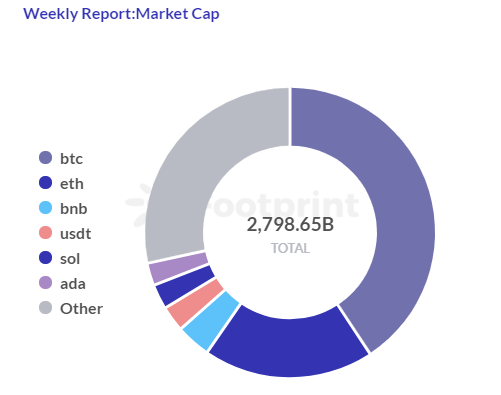Toggle the ada legend color dot
This screenshot has width=501, height=395.
(45, 283)
